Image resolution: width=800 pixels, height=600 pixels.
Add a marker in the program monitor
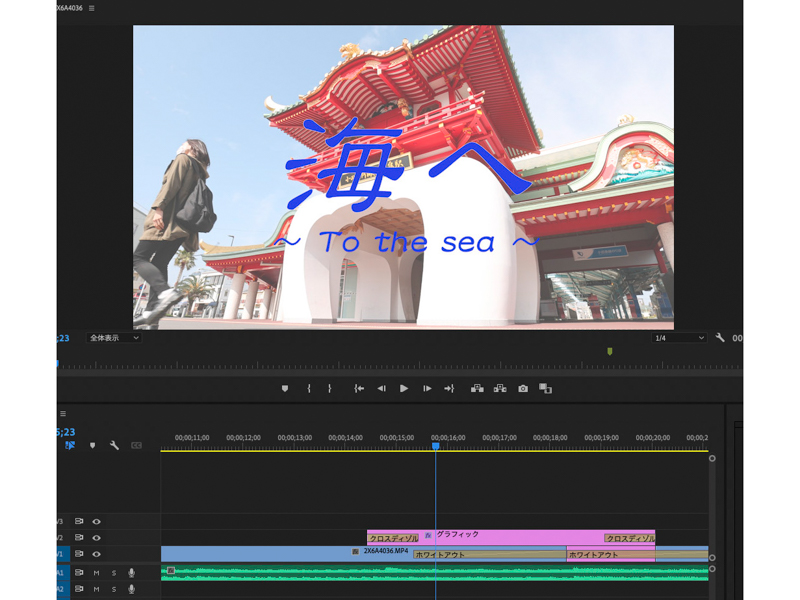[285, 389]
